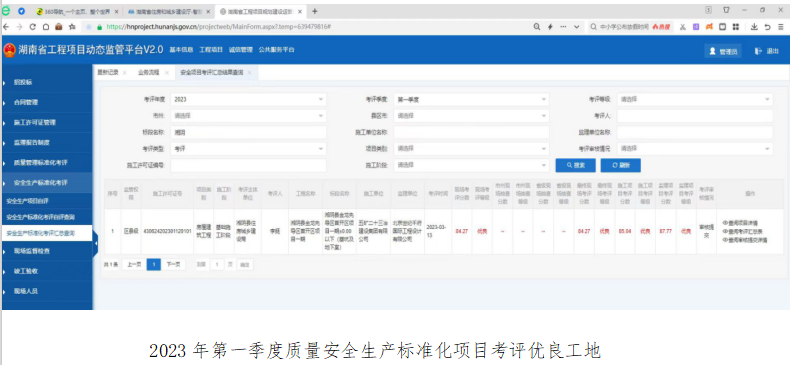Reload the page with the refresh icon
The height and width of the screenshot is (365, 792).
[x=33, y=27]
